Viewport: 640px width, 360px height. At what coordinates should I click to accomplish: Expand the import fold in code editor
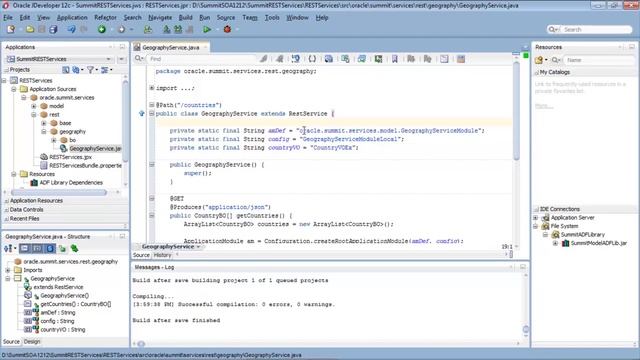[152, 88]
